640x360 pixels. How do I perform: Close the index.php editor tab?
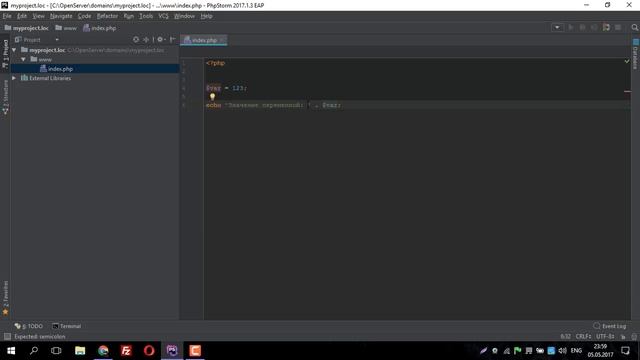pyautogui.click(x=222, y=40)
